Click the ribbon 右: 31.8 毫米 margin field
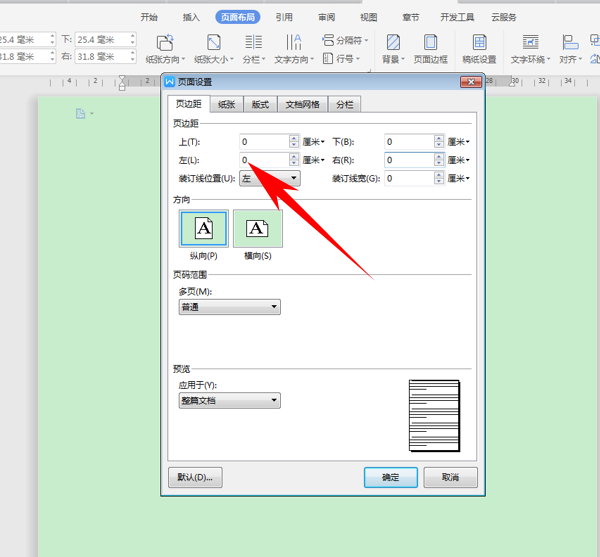The image size is (600, 557). tap(105, 57)
